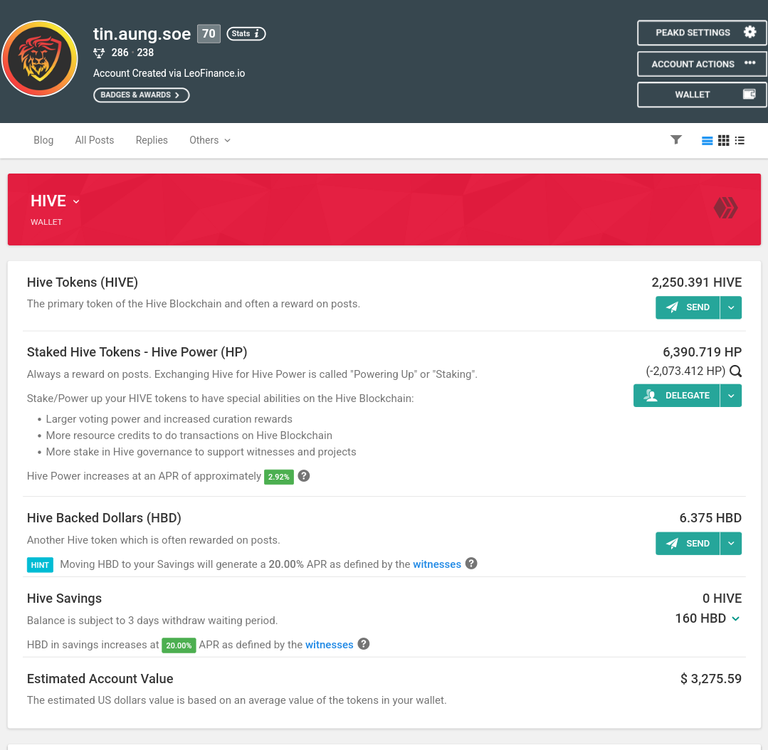Click the Hive logo in the red banner
This screenshot has height=750, width=768.
pos(725,208)
